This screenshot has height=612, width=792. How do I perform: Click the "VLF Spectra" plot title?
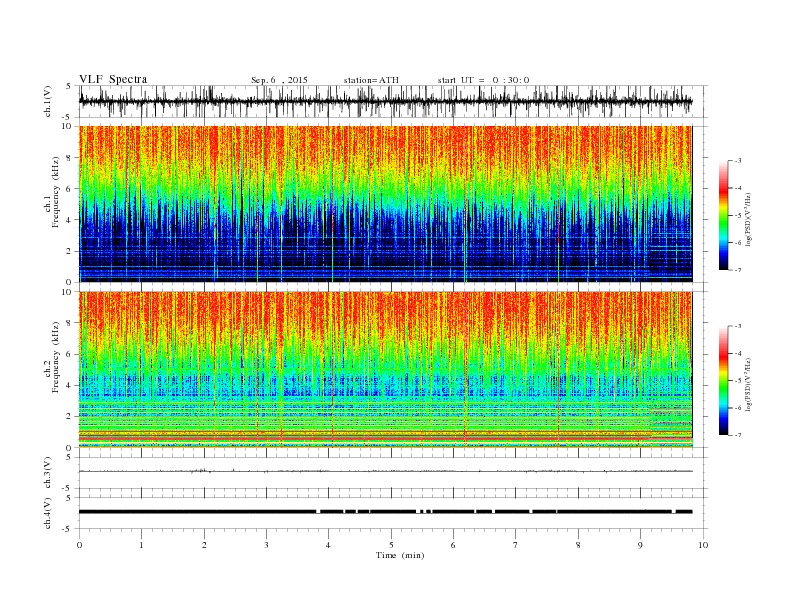[113, 79]
